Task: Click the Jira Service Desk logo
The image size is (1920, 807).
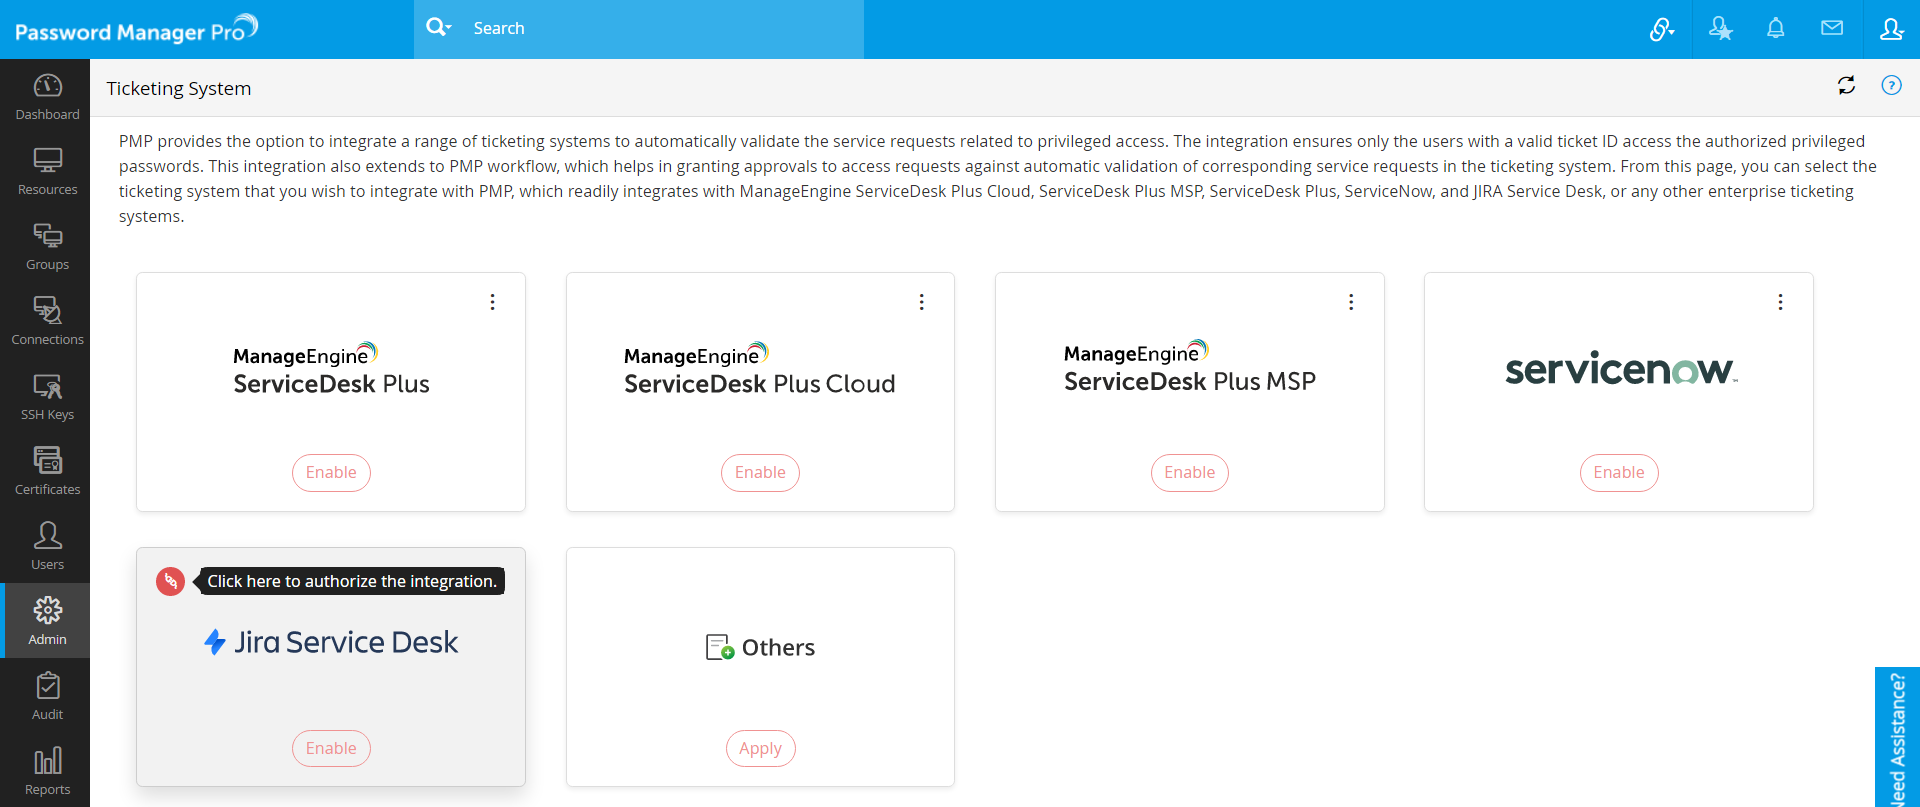Action: (331, 642)
